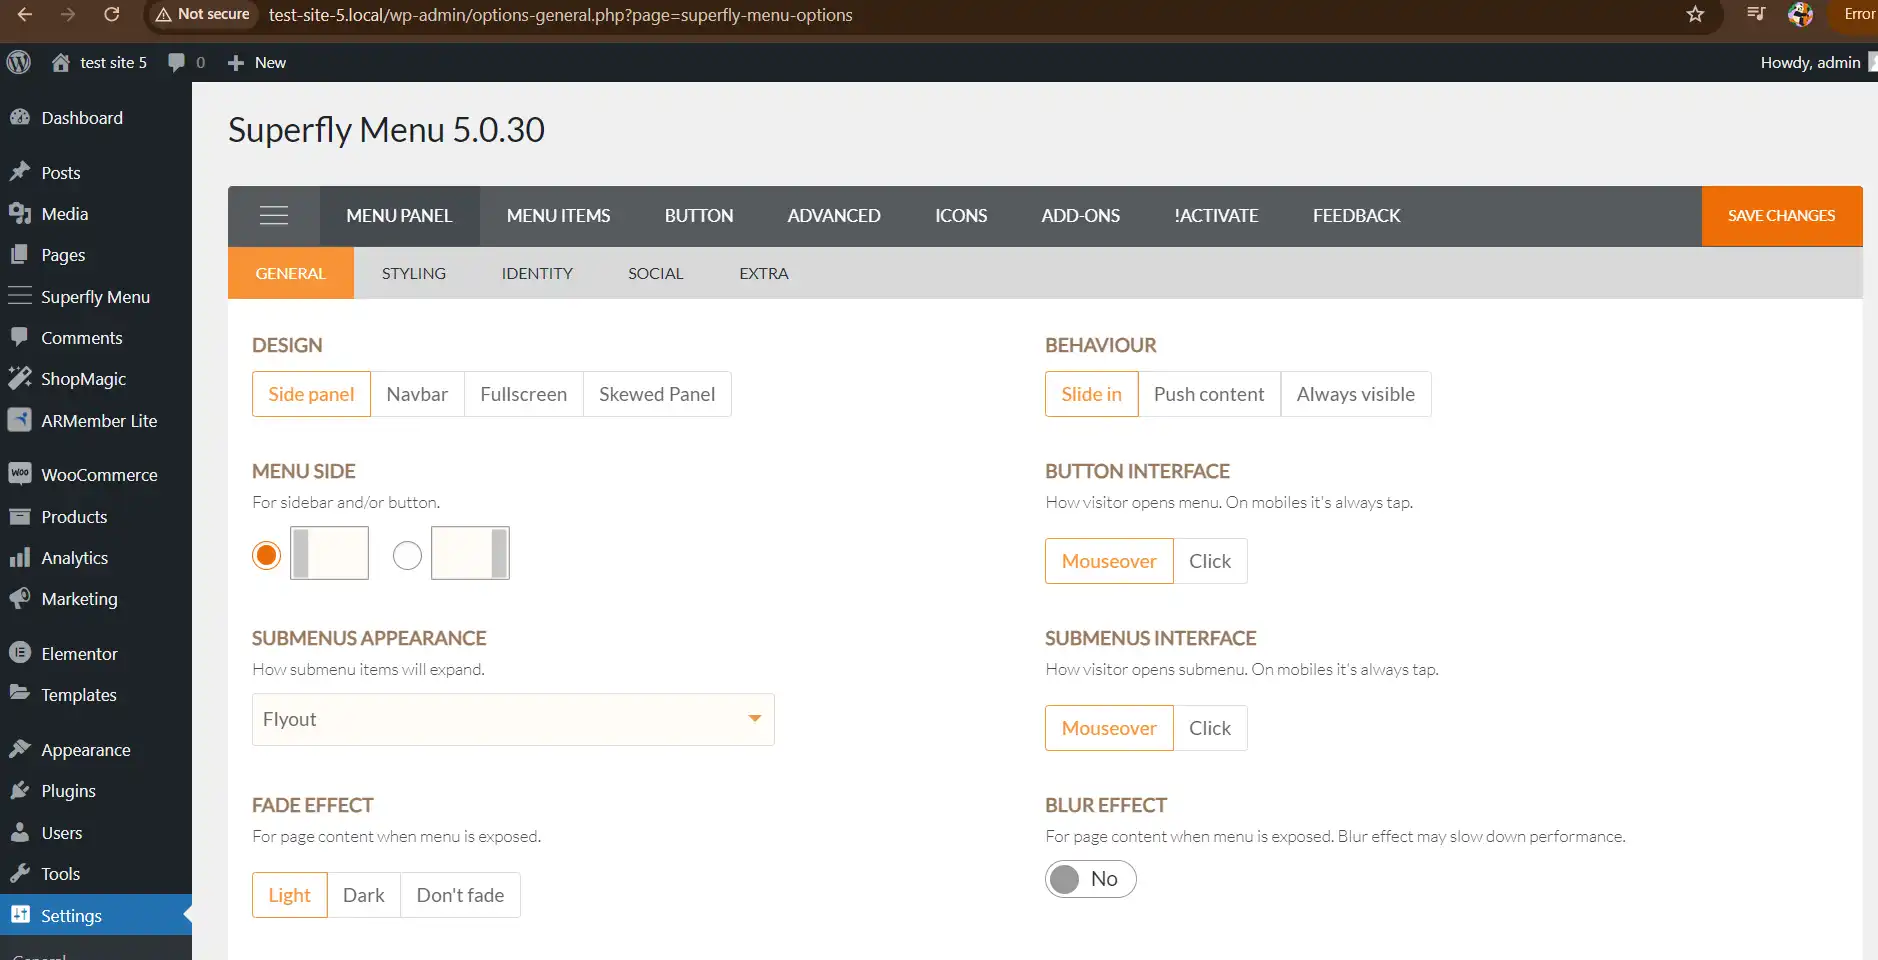Image resolution: width=1878 pixels, height=960 pixels.
Task: Open the Flyout submenus appearance dropdown
Action: tap(513, 719)
